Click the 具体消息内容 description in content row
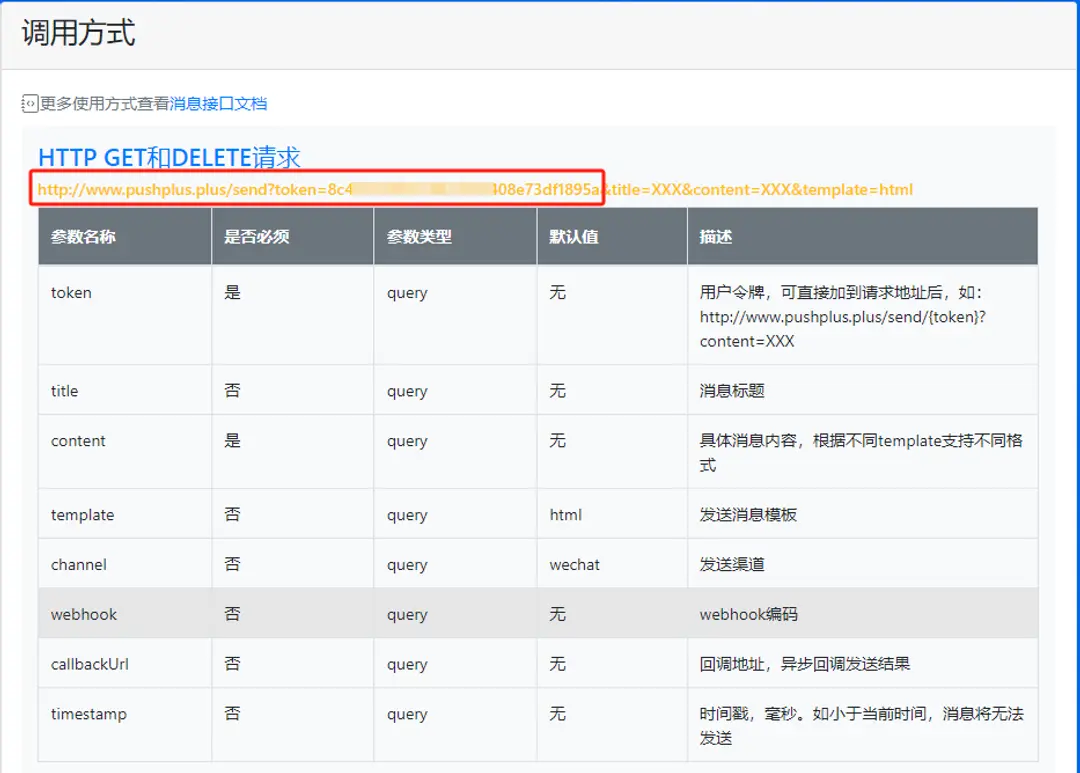The height and width of the screenshot is (773, 1080). click(863, 452)
